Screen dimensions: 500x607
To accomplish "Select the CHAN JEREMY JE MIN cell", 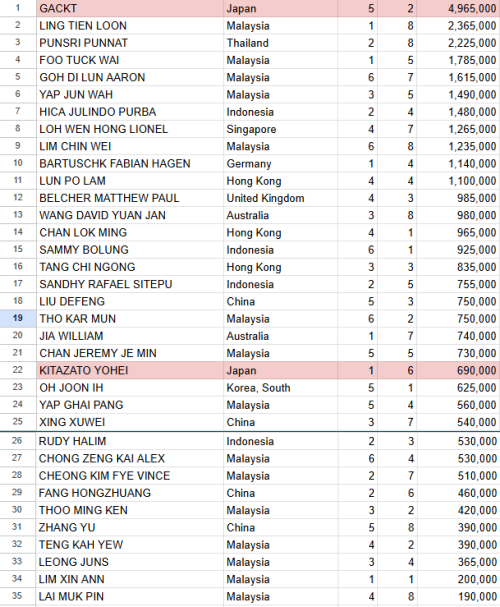I will click(130, 353).
